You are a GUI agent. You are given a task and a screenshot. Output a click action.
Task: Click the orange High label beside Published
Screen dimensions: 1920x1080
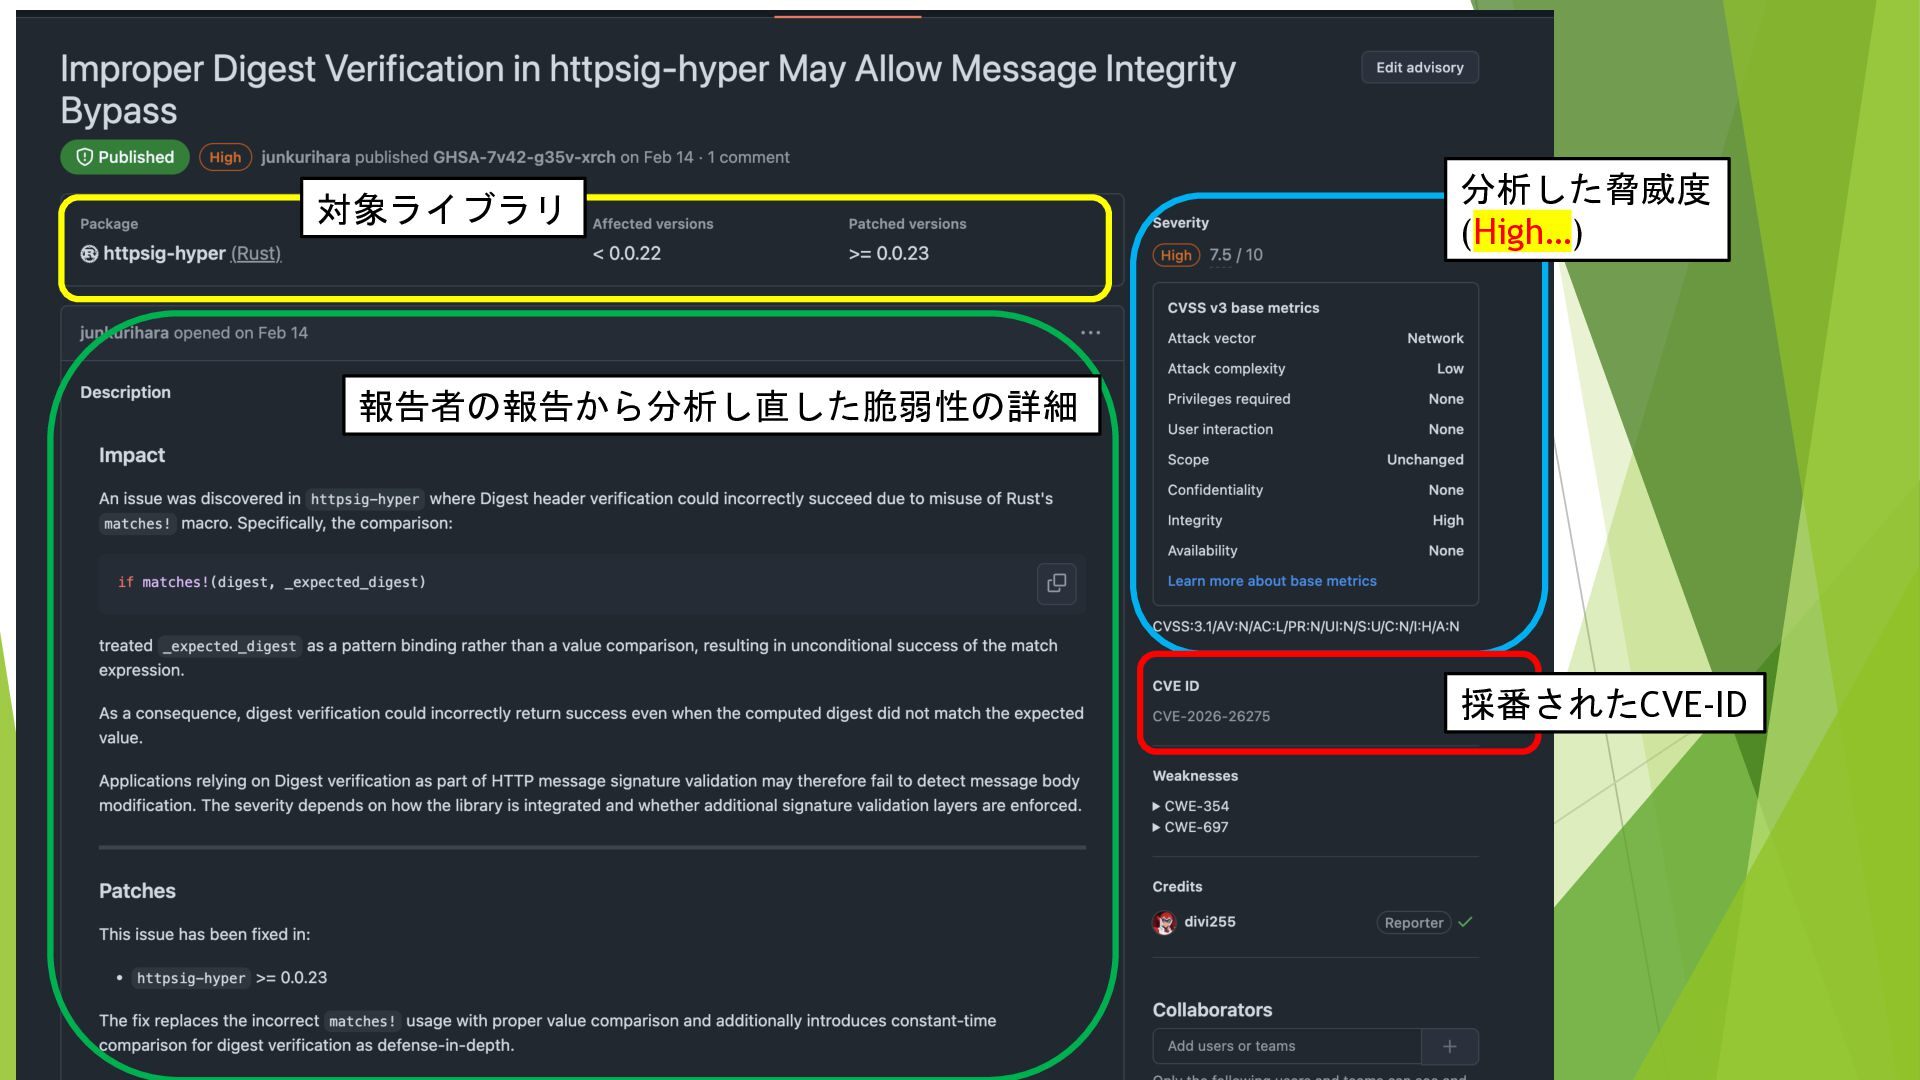(x=225, y=157)
